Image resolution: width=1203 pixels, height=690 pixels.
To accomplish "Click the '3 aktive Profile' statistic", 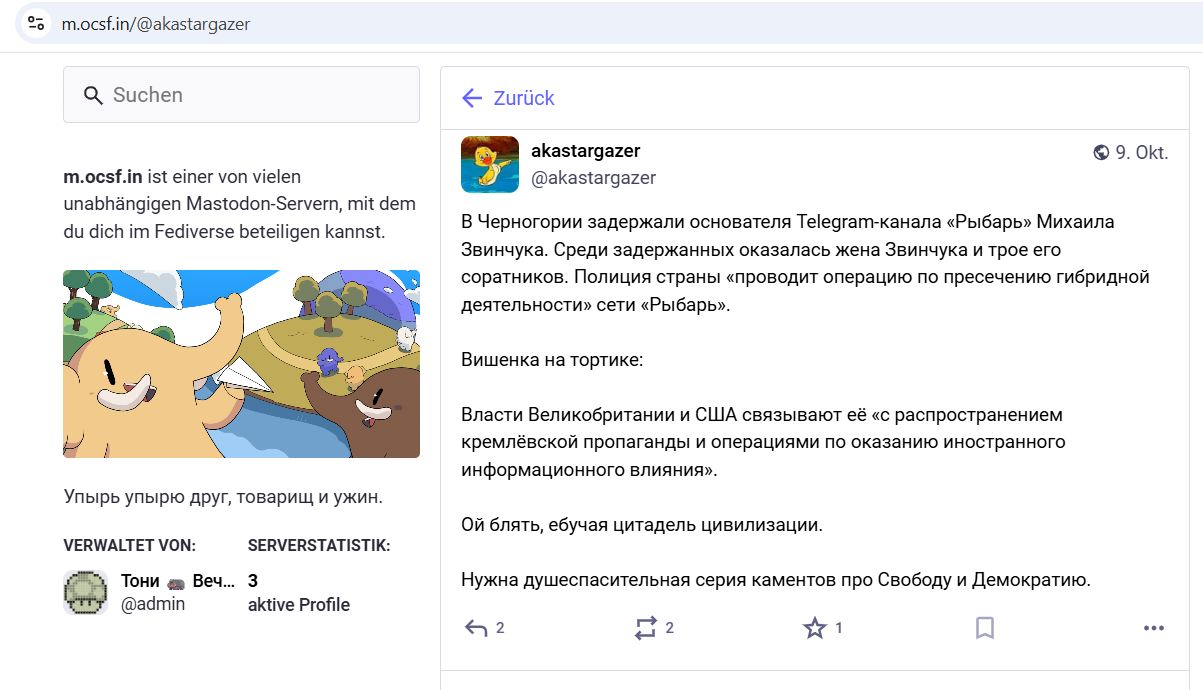I will click(x=299, y=593).
